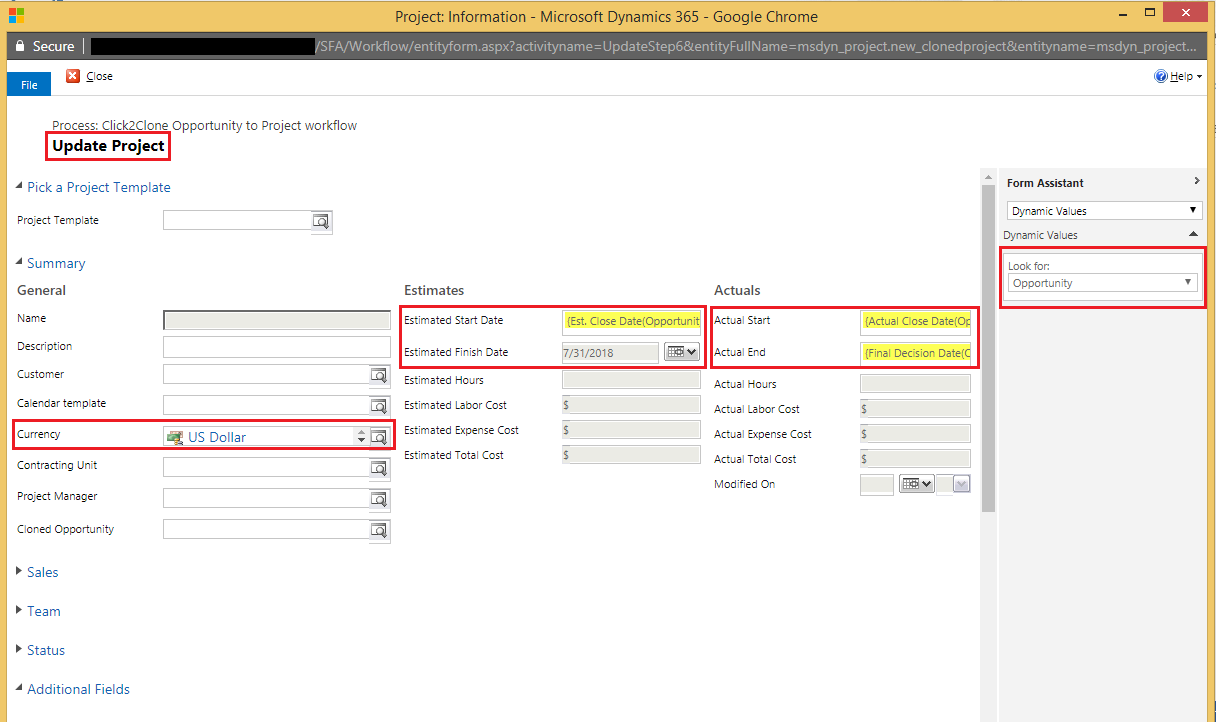Click the Customer input field
The image size is (1216, 722).
point(267,375)
